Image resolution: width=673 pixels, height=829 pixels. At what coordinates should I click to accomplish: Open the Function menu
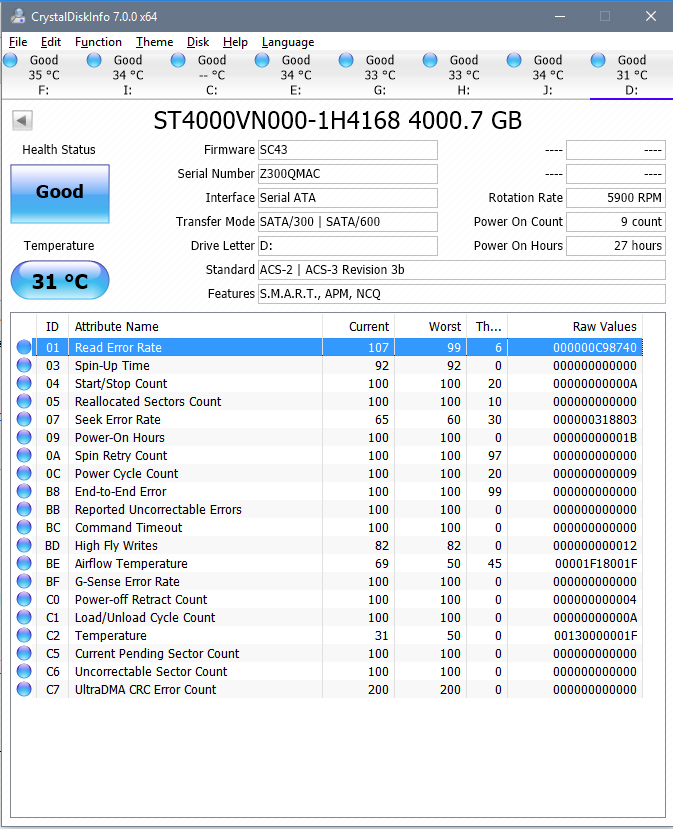tap(98, 42)
